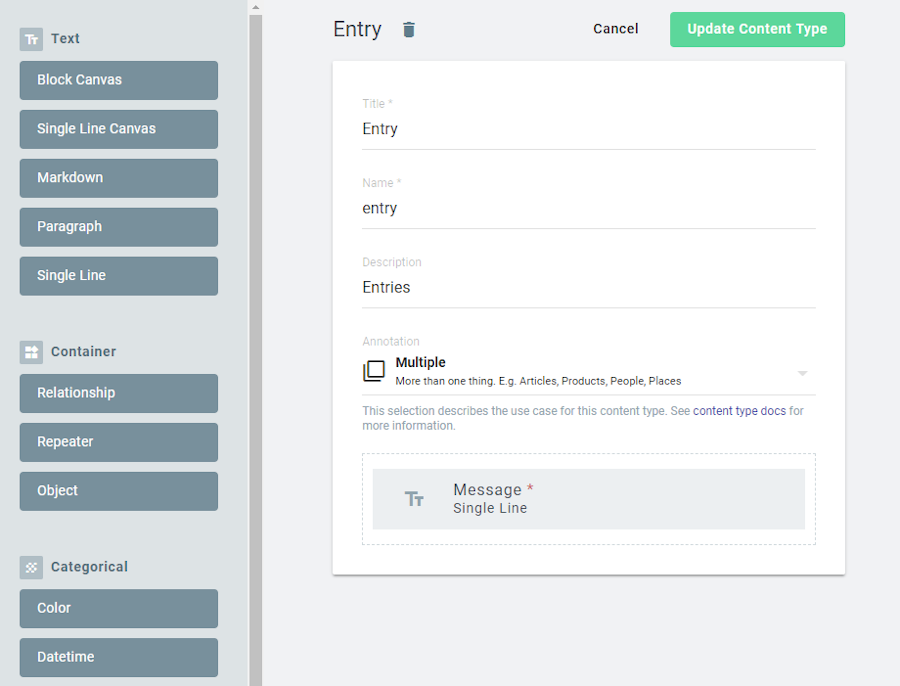Open the content type docs link
Image resolution: width=900 pixels, height=686 pixels.
pyautogui.click(x=739, y=411)
